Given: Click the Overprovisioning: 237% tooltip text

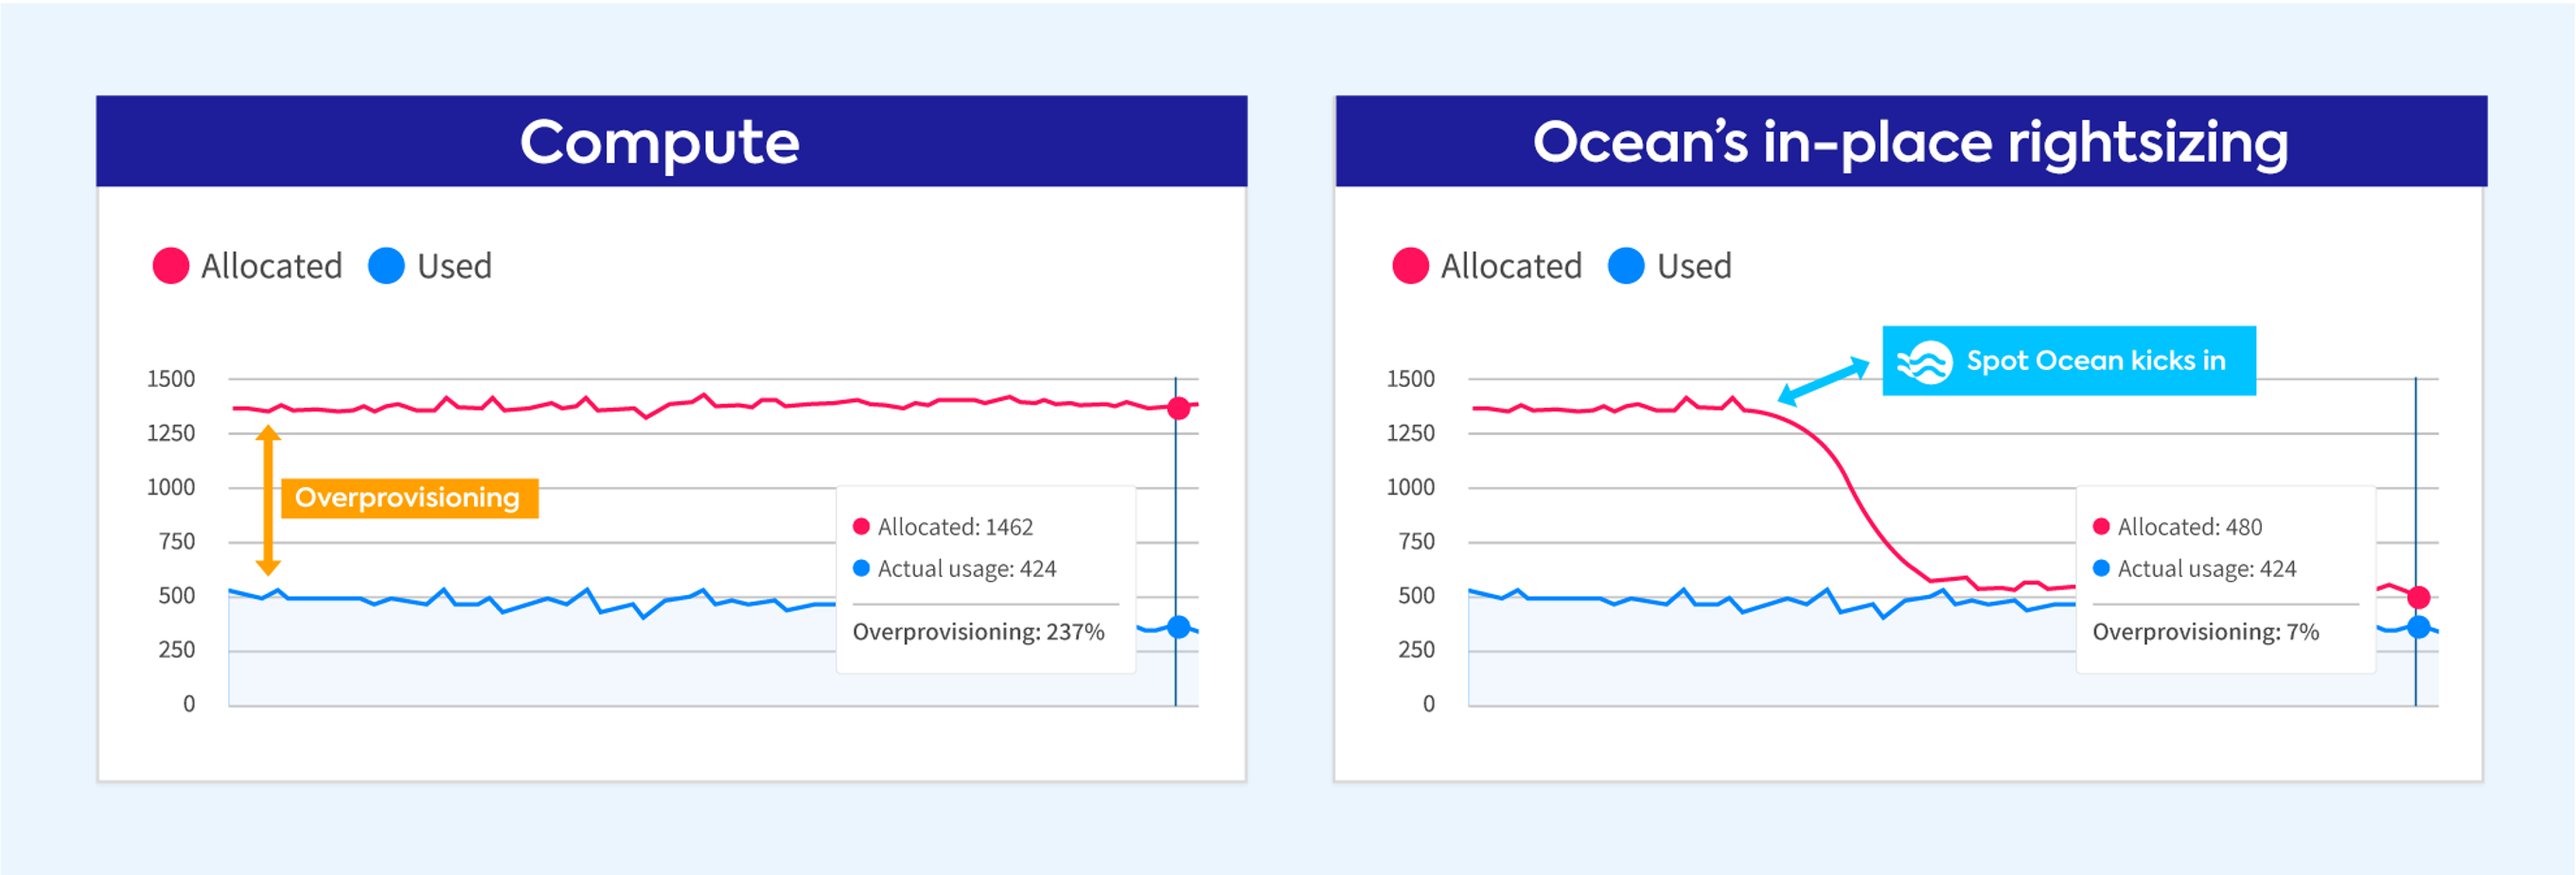Looking at the screenshot, I should click(978, 632).
